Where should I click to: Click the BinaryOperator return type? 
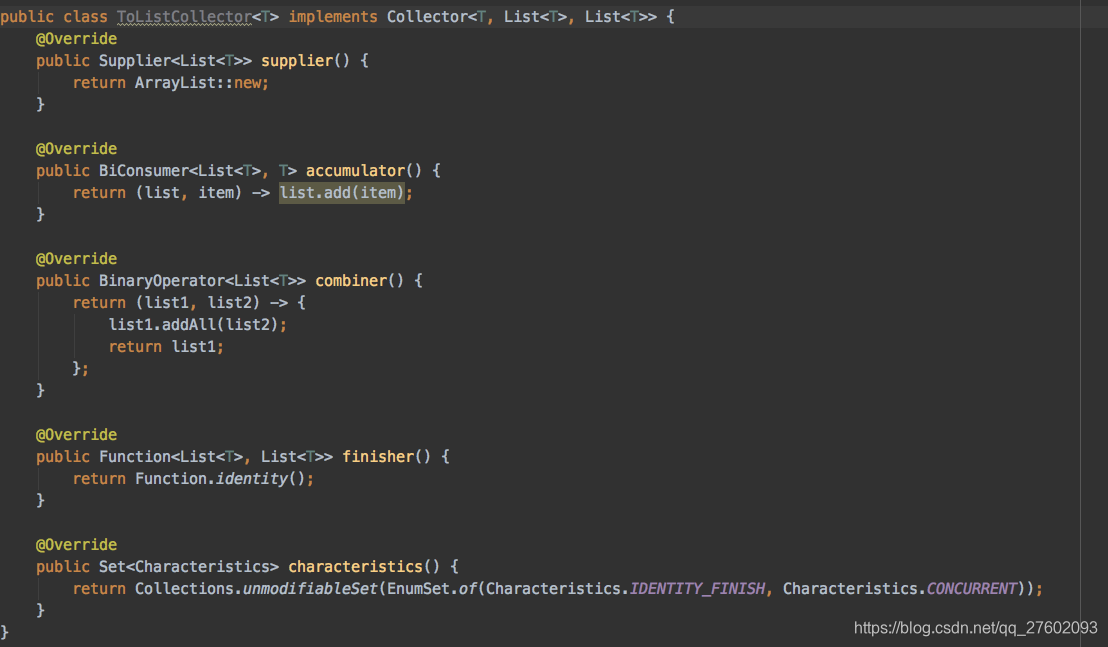[x=202, y=280]
